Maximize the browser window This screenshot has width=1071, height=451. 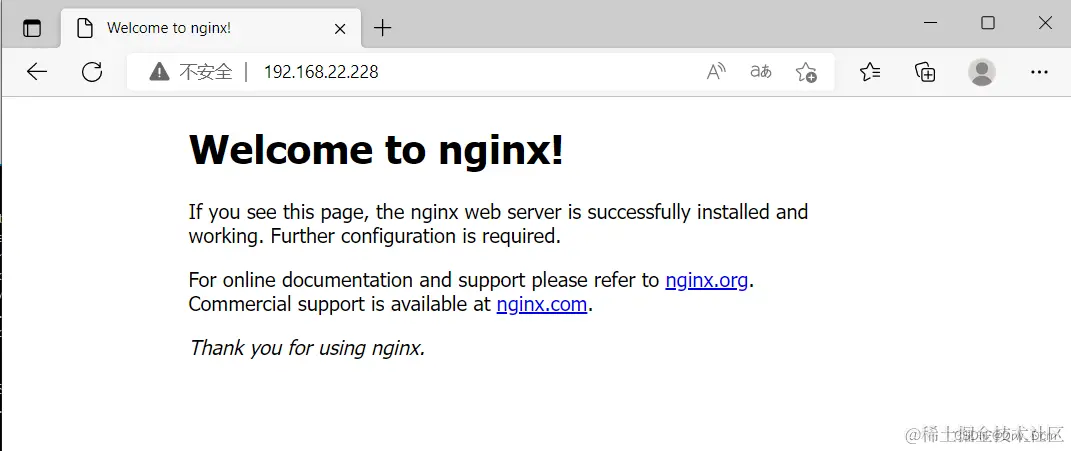click(x=988, y=23)
